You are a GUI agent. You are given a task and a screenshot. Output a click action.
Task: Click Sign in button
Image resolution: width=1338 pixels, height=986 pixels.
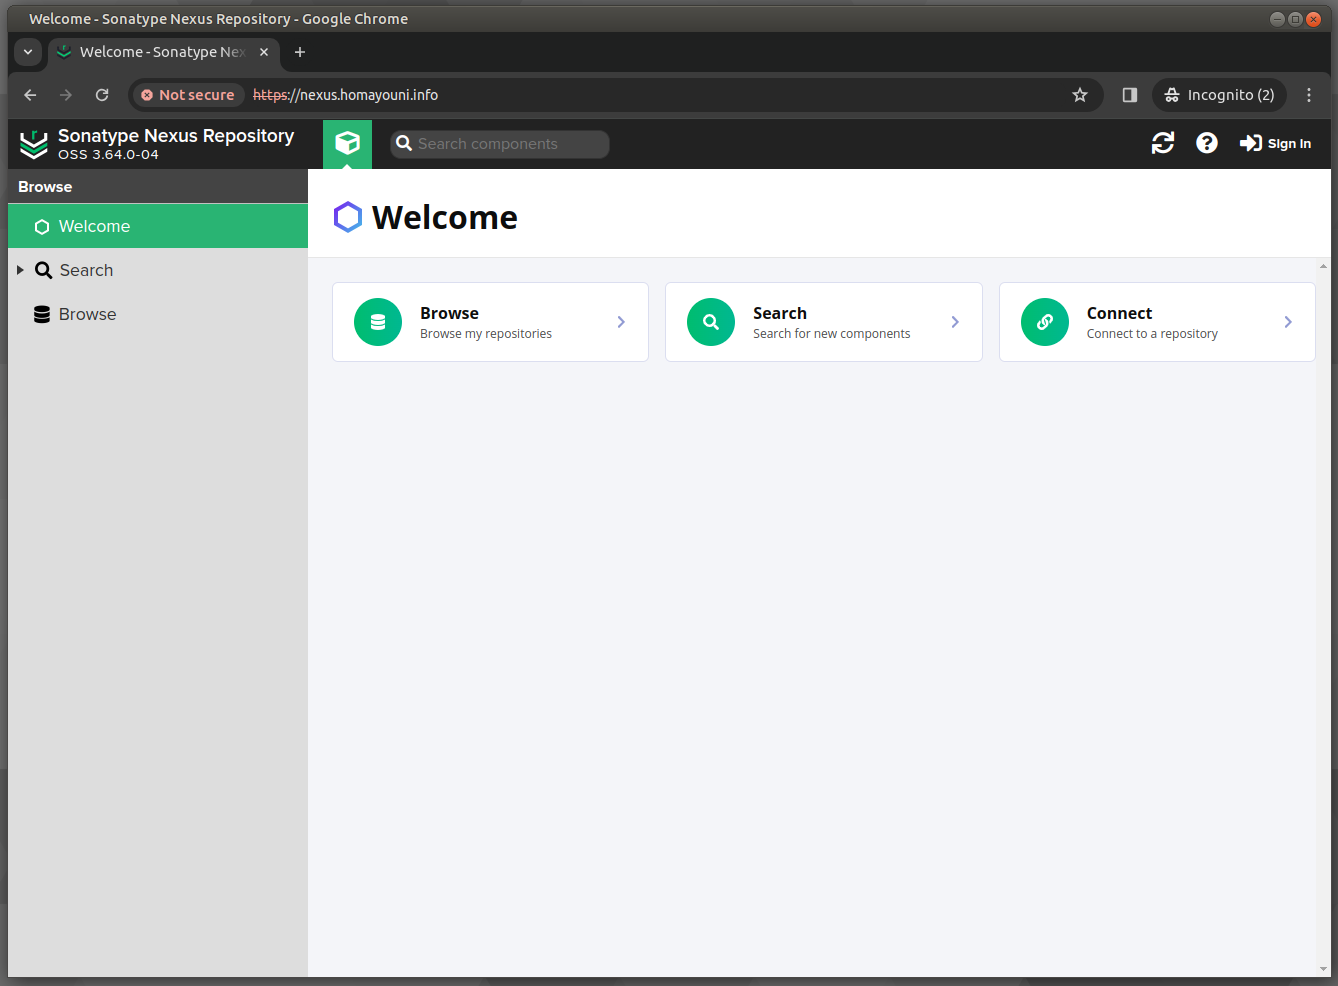[1275, 144]
